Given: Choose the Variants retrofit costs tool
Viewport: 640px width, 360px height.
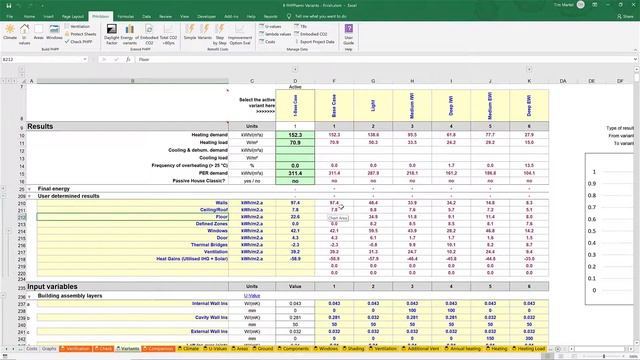Looking at the screenshot, I should click(204, 32).
